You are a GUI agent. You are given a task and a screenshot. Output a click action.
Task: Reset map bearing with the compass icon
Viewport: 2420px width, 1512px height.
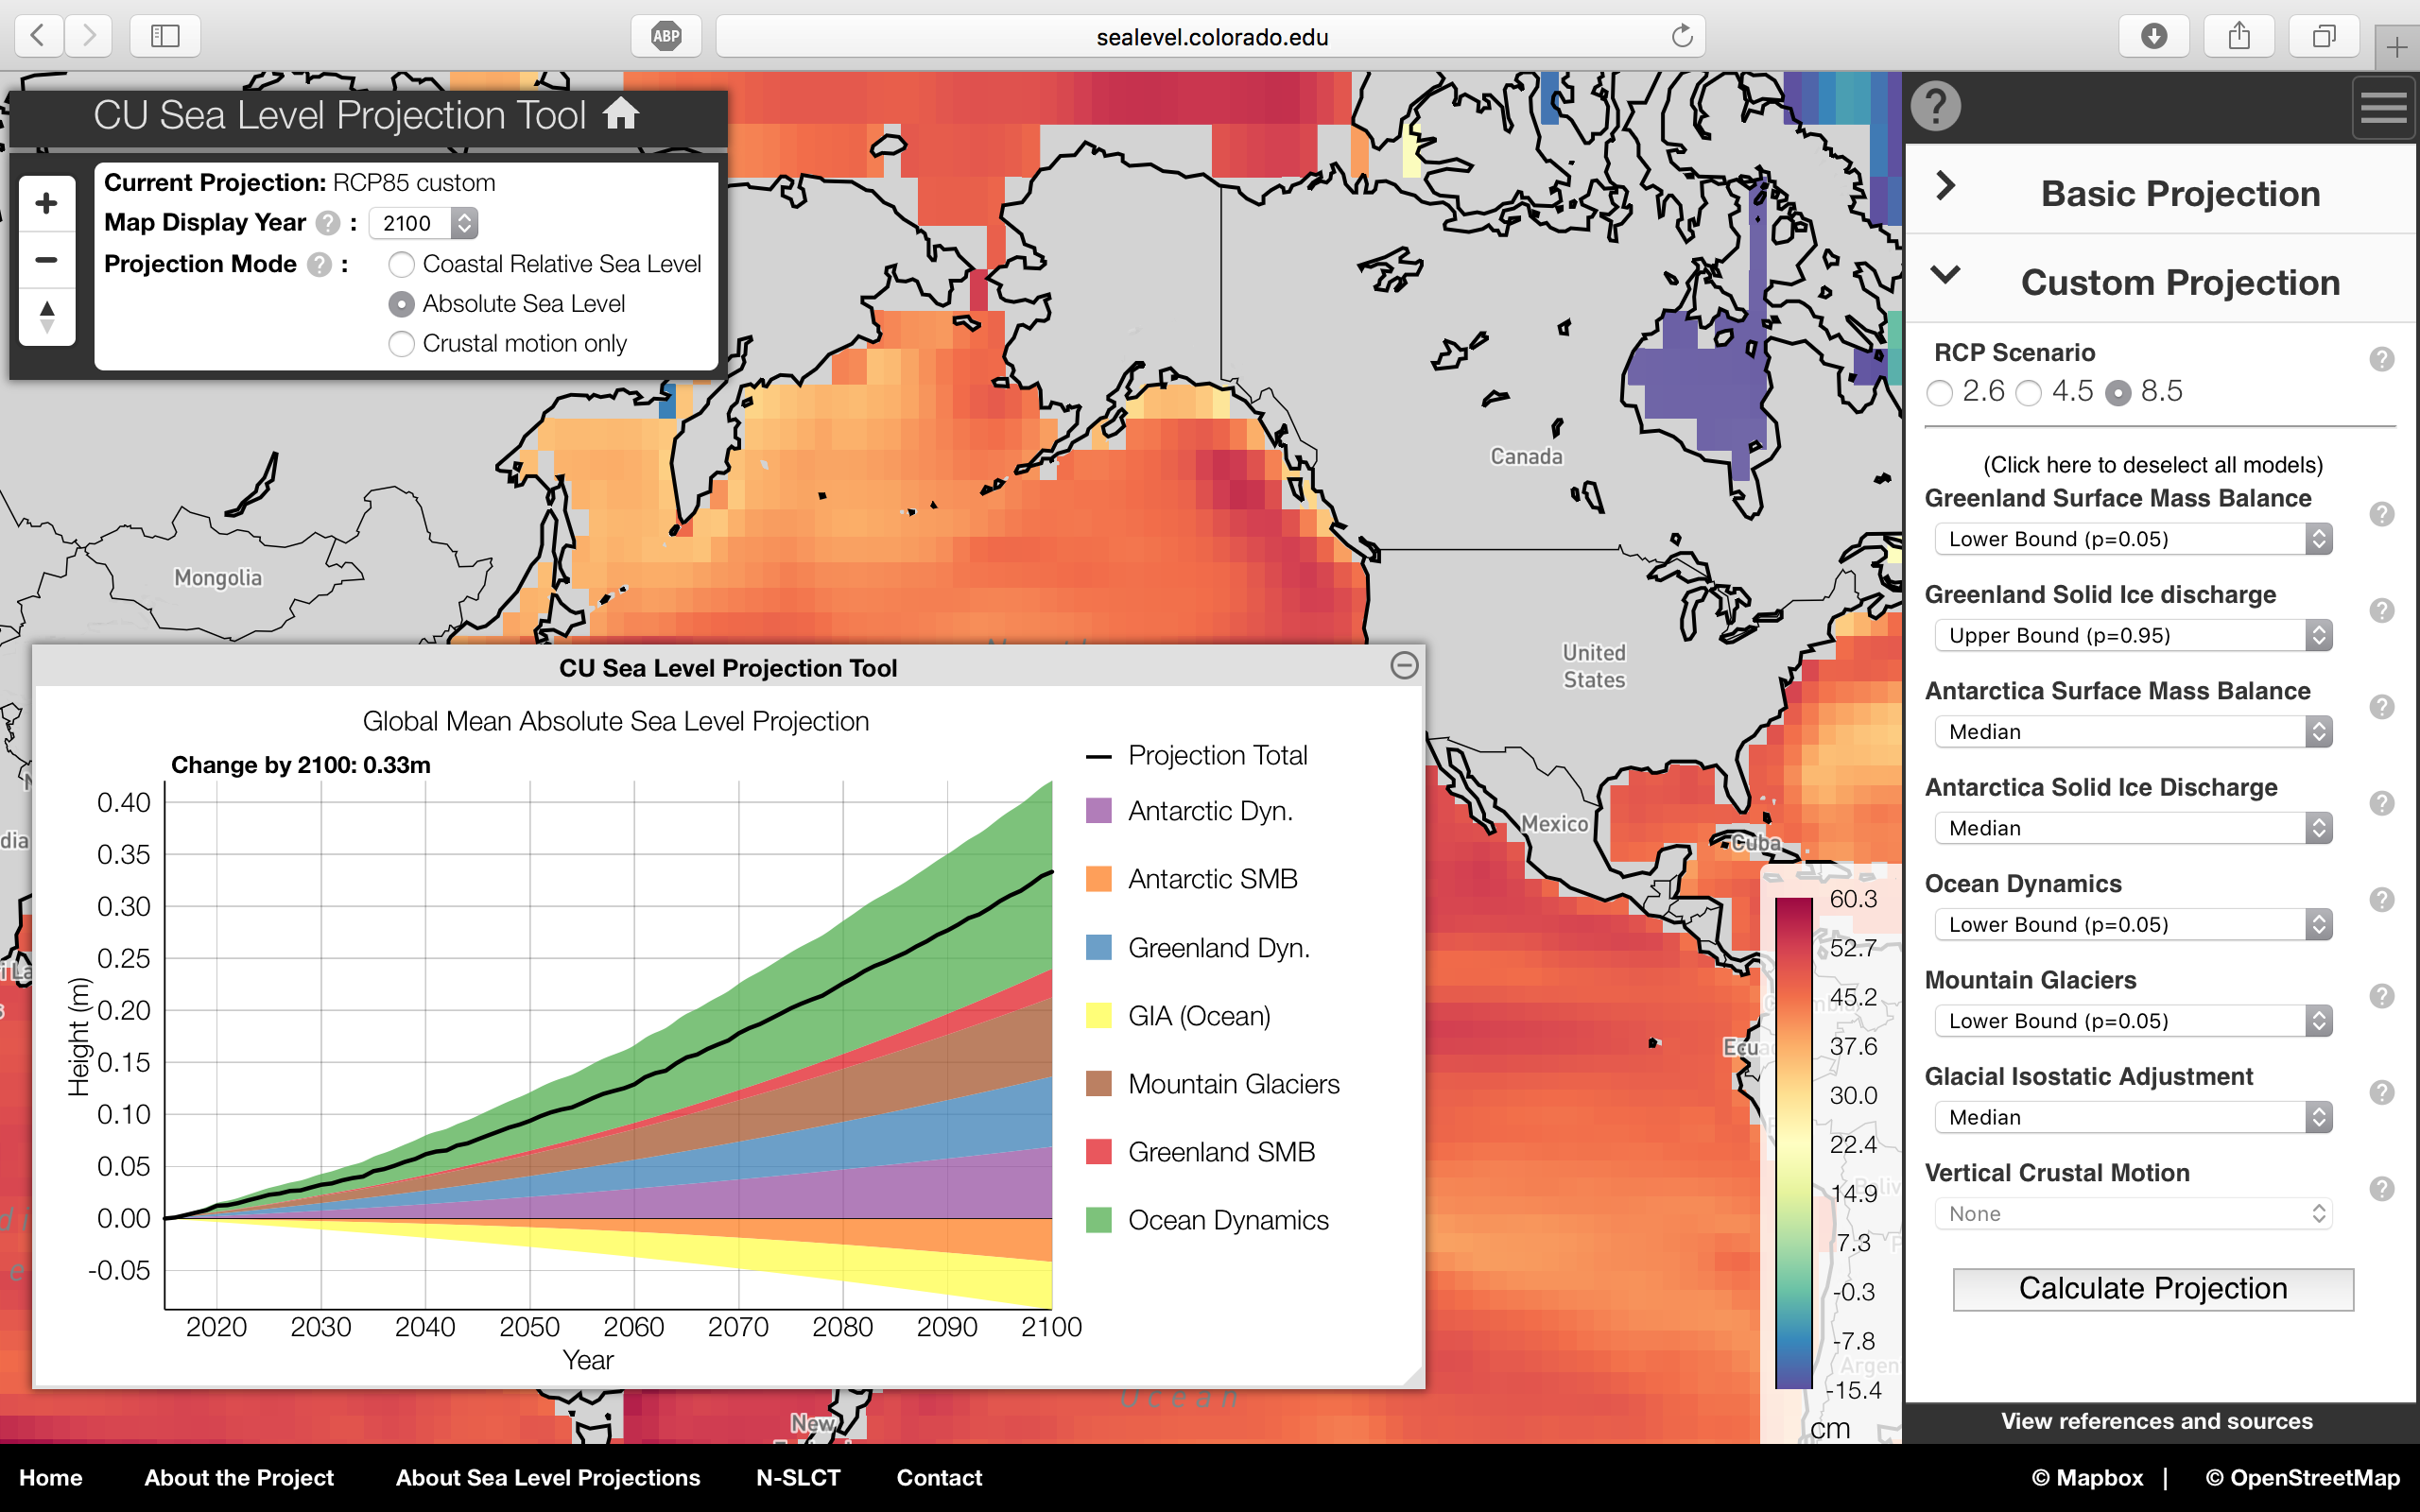46,317
